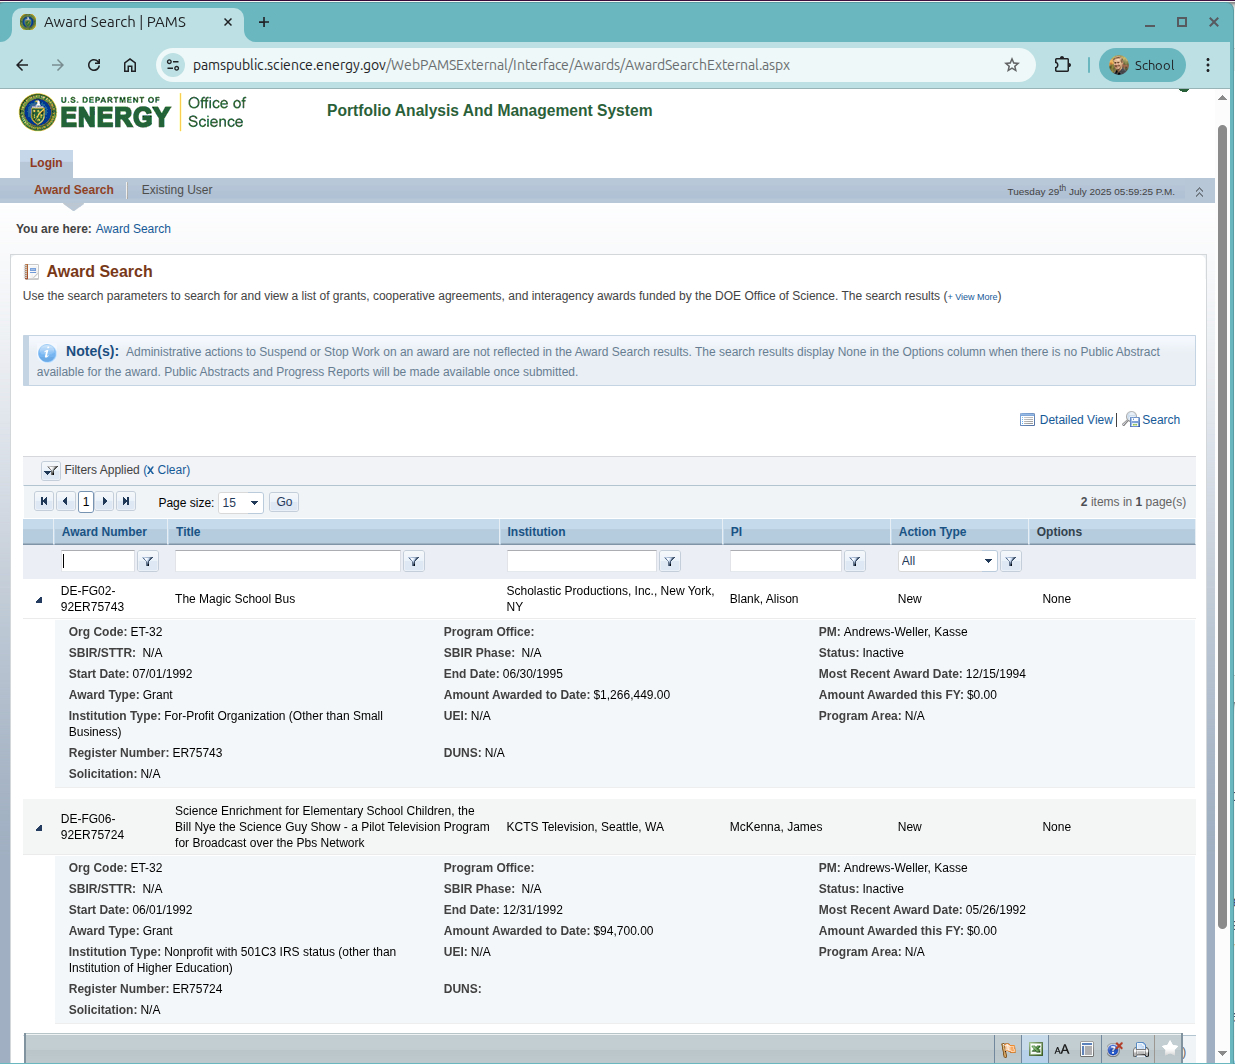
Task: Click the Institution column filter funnel icon
Action: tap(671, 562)
